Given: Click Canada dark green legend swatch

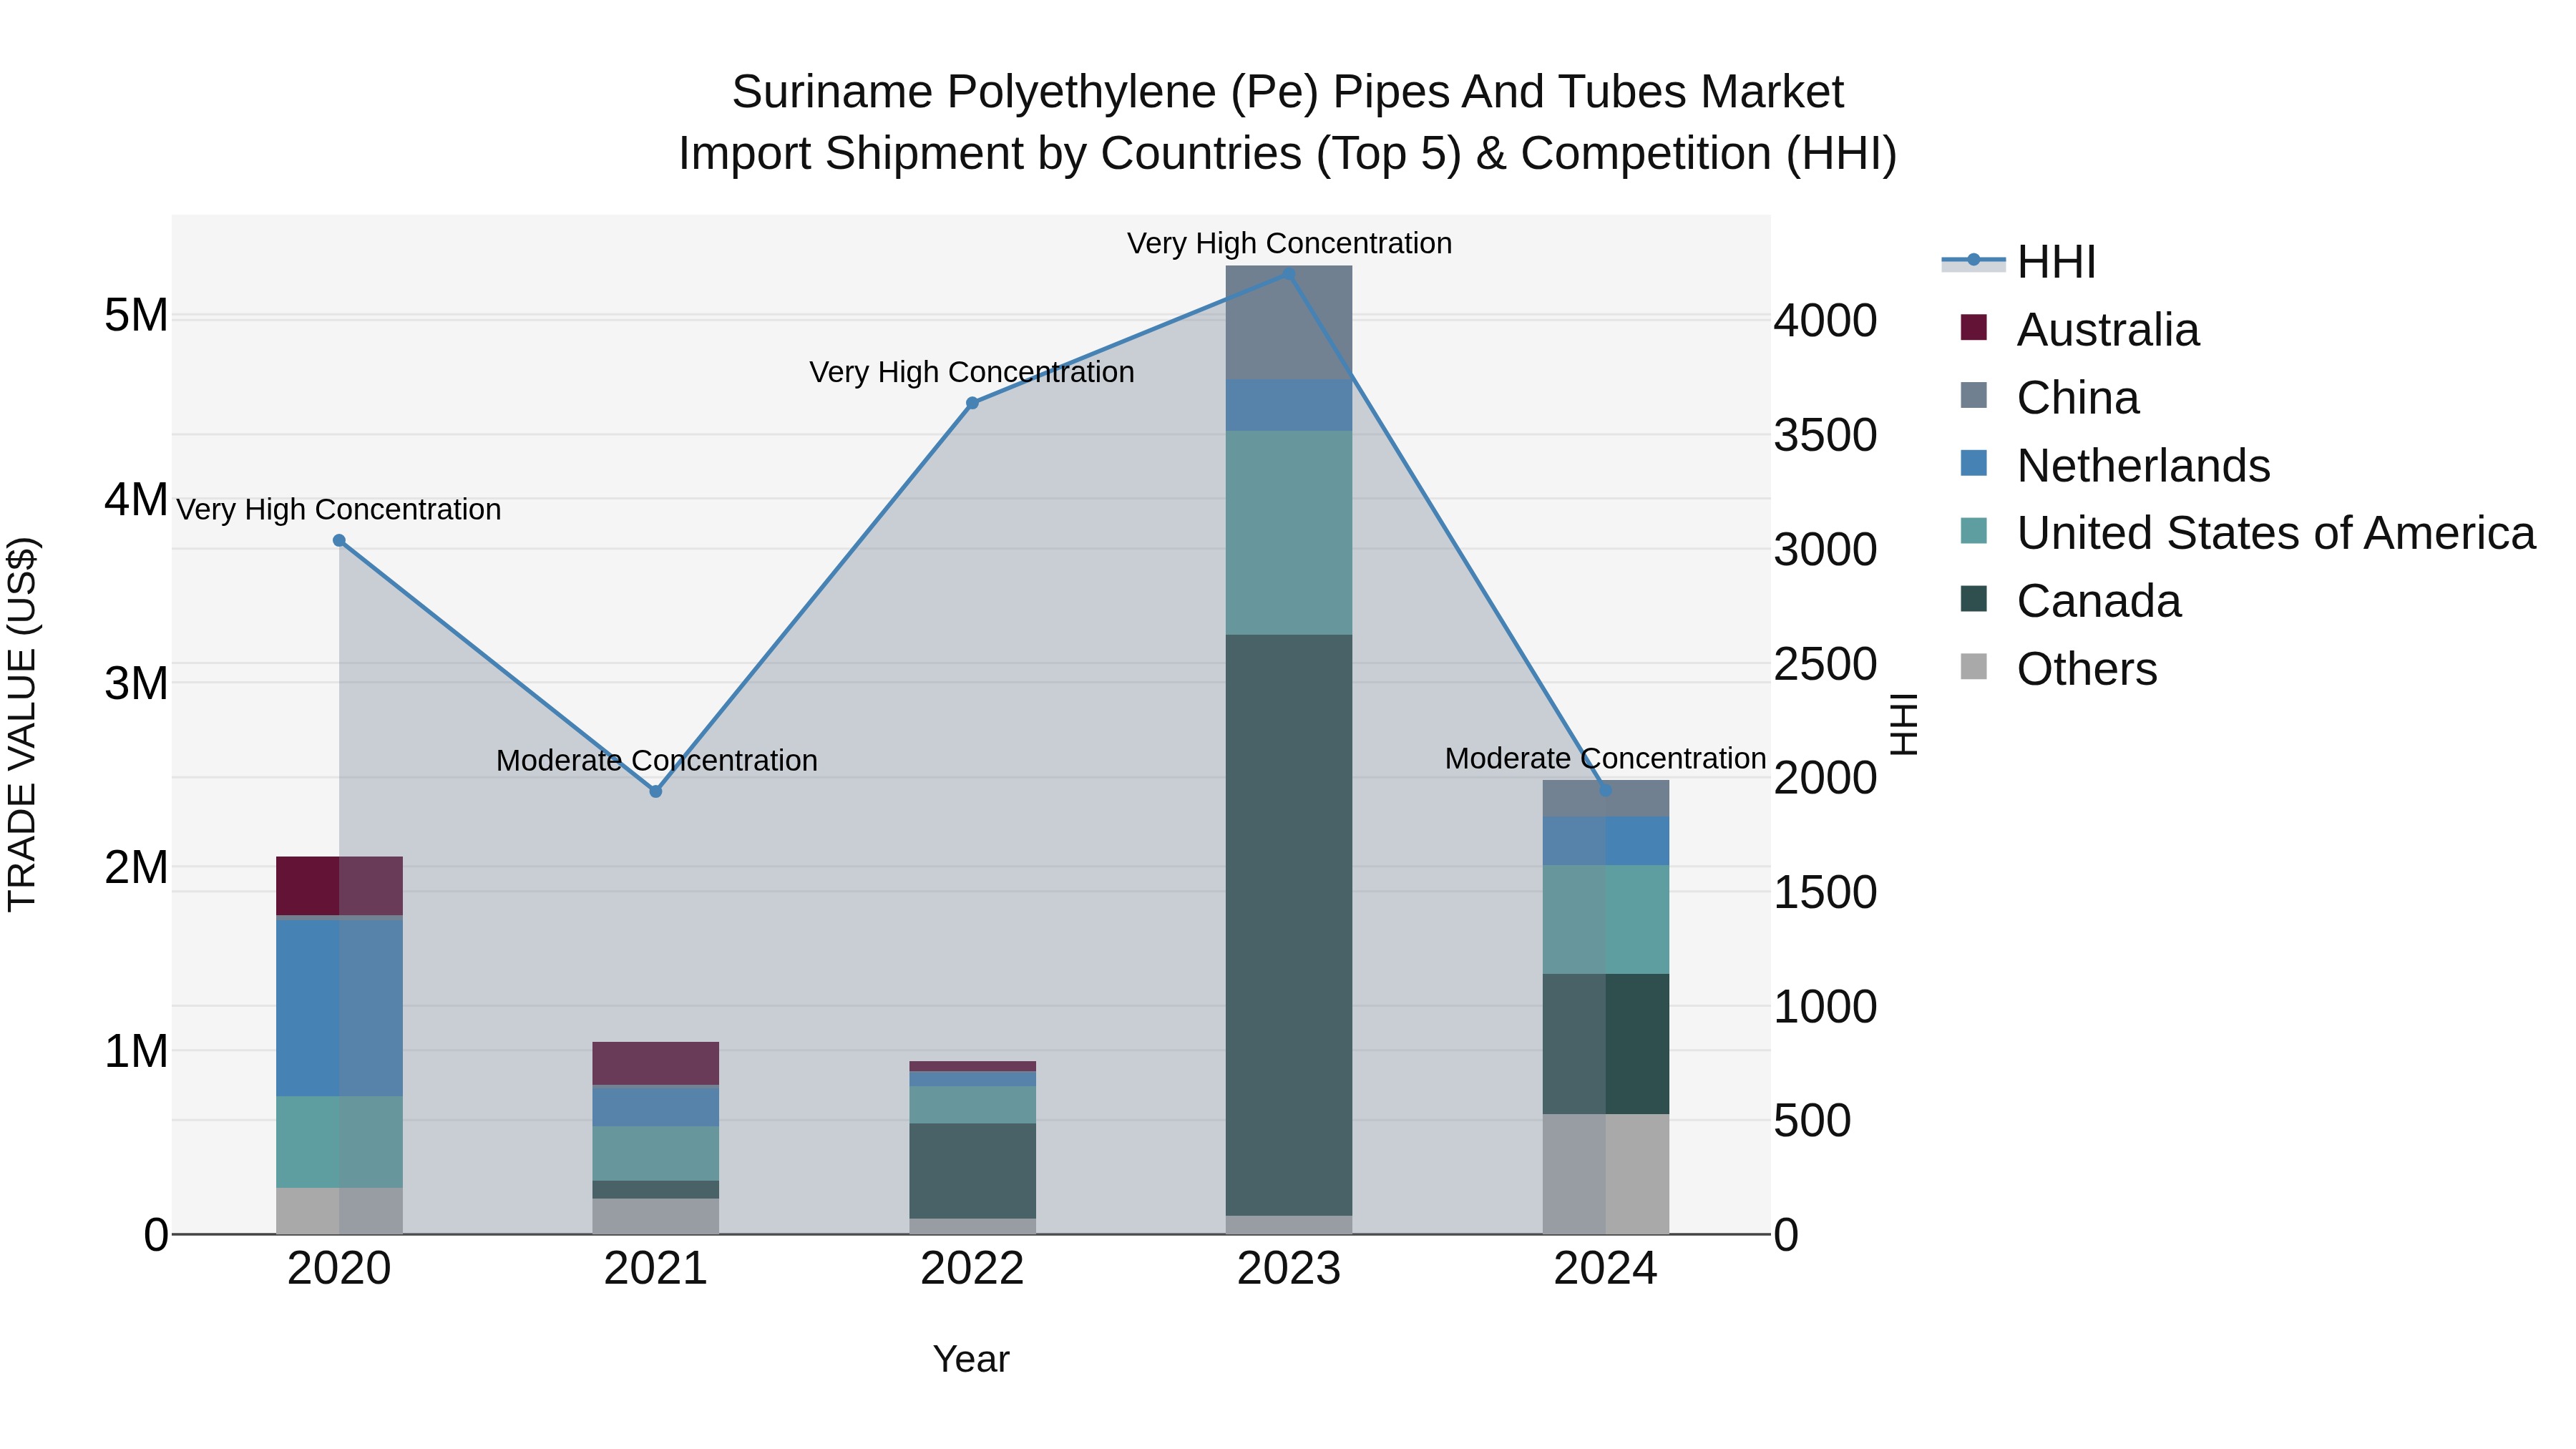Looking at the screenshot, I should tap(1974, 599).
